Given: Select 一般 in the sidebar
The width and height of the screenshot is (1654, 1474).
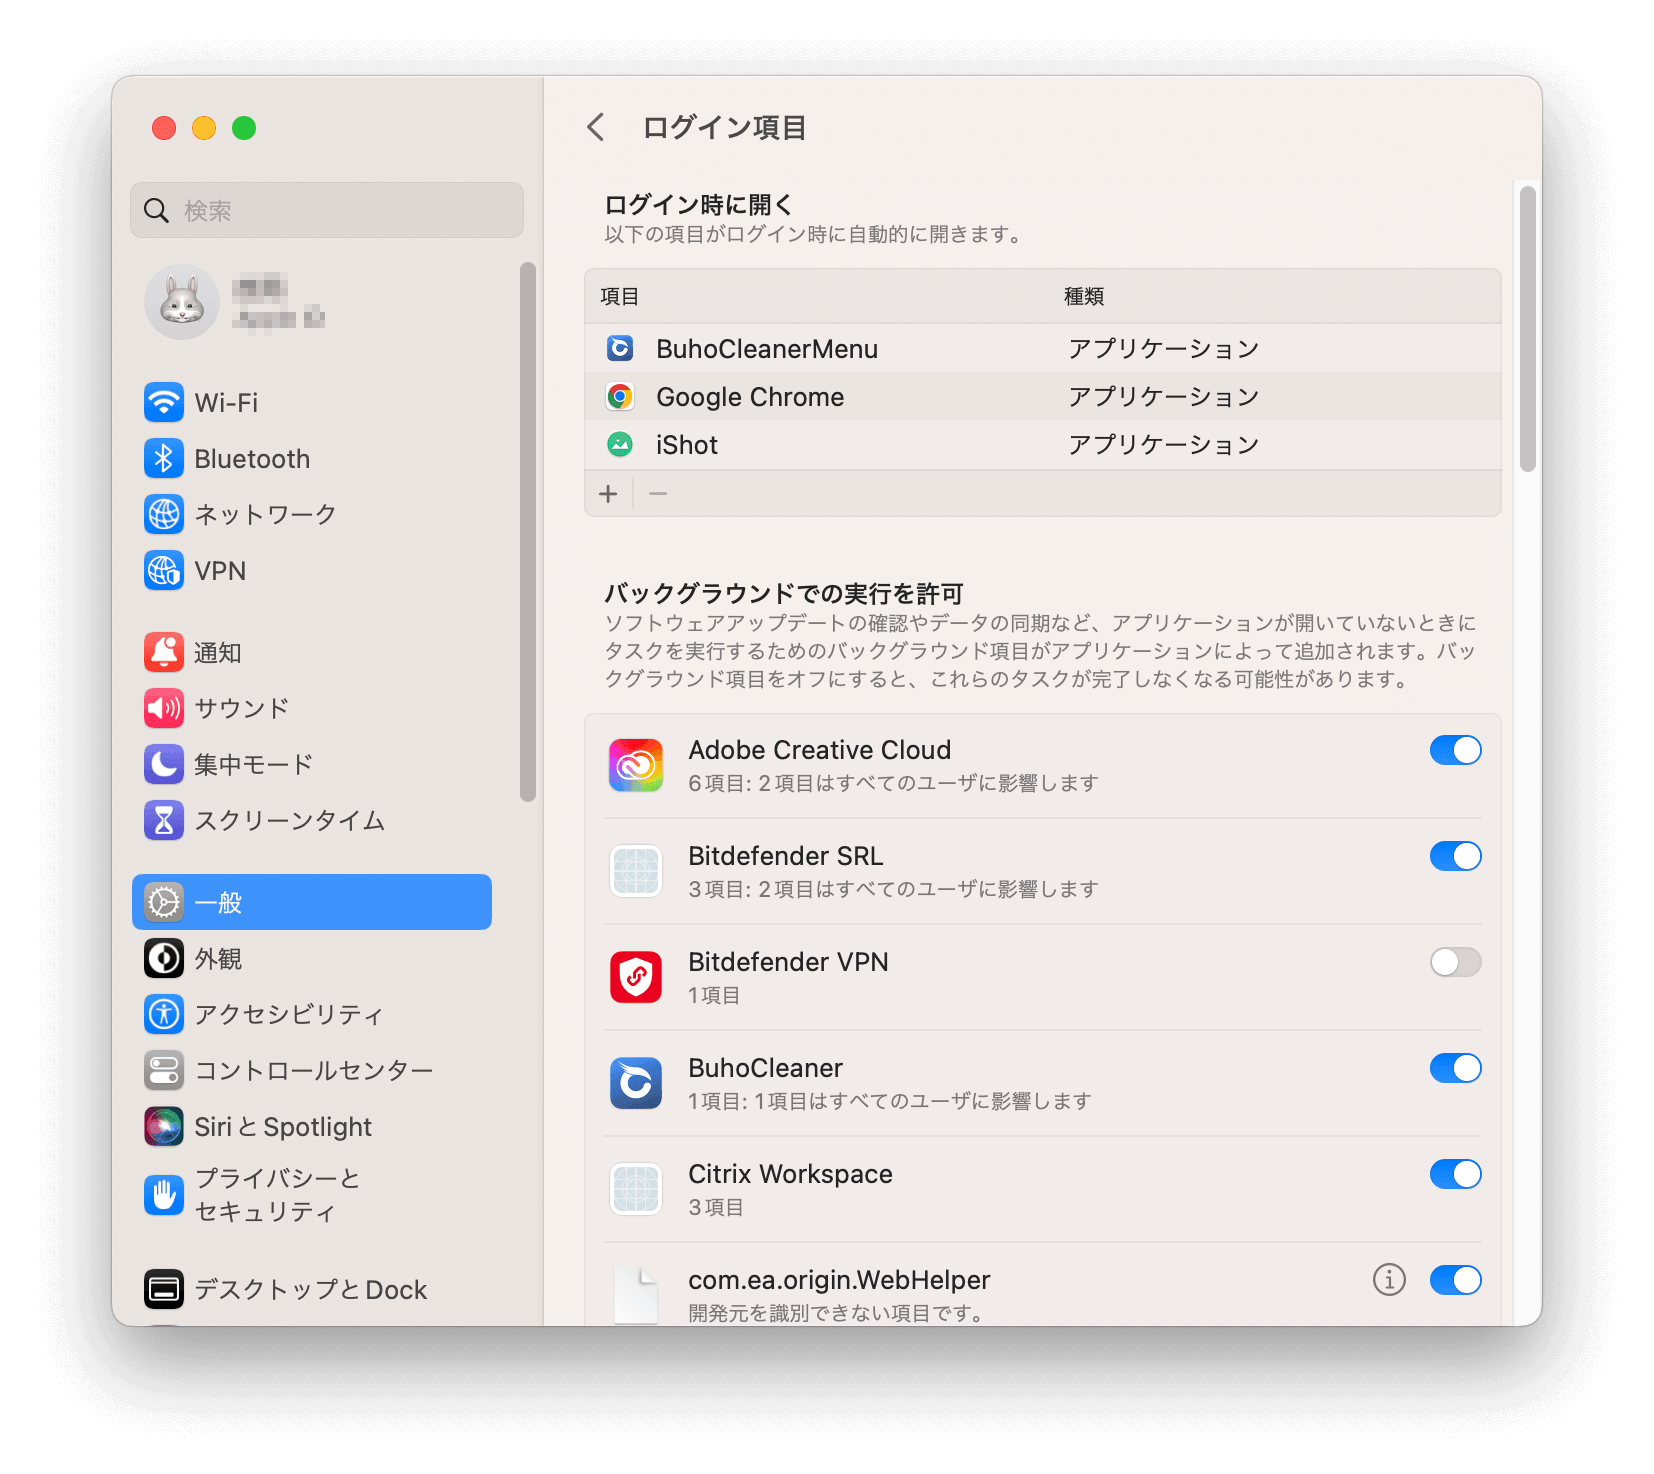Looking at the screenshot, I should (x=312, y=902).
